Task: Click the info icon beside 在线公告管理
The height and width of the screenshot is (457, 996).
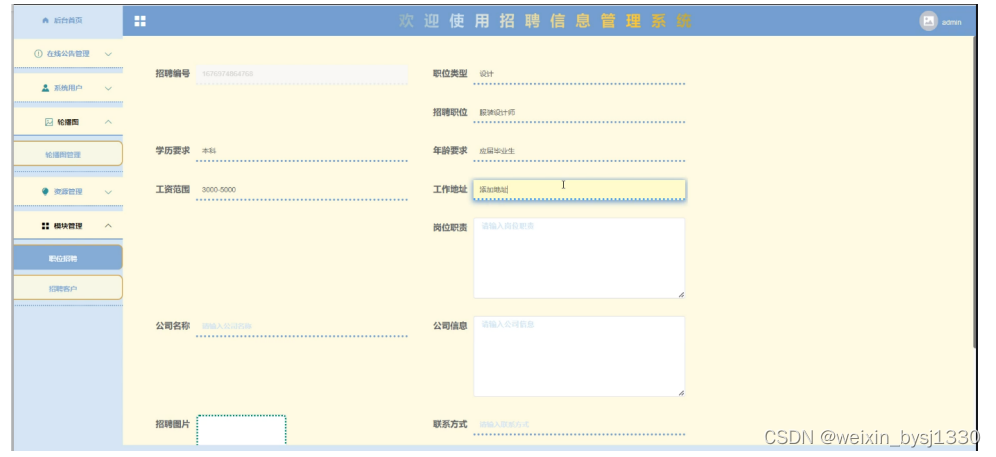Action: 38,54
